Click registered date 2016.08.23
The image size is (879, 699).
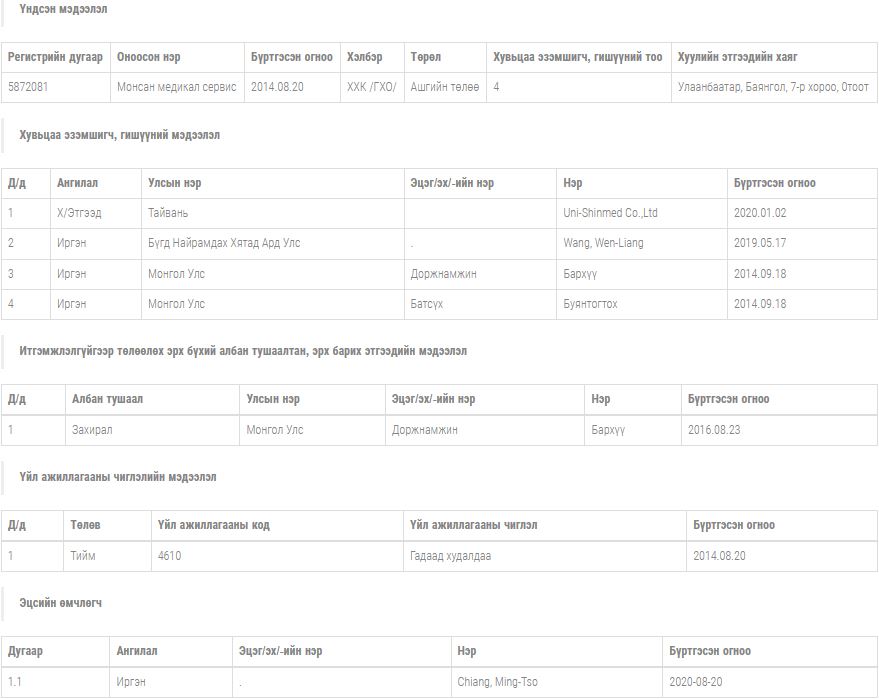[x=713, y=430]
